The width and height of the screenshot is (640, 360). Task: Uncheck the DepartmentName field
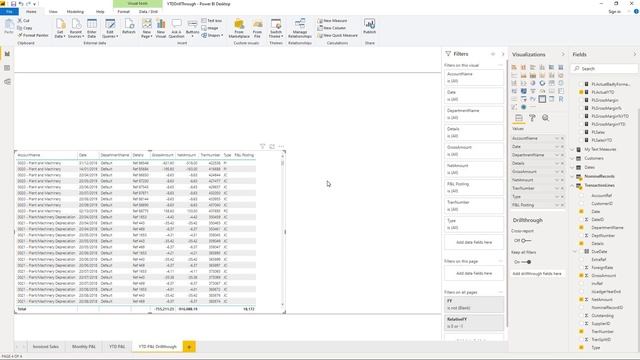(581, 227)
